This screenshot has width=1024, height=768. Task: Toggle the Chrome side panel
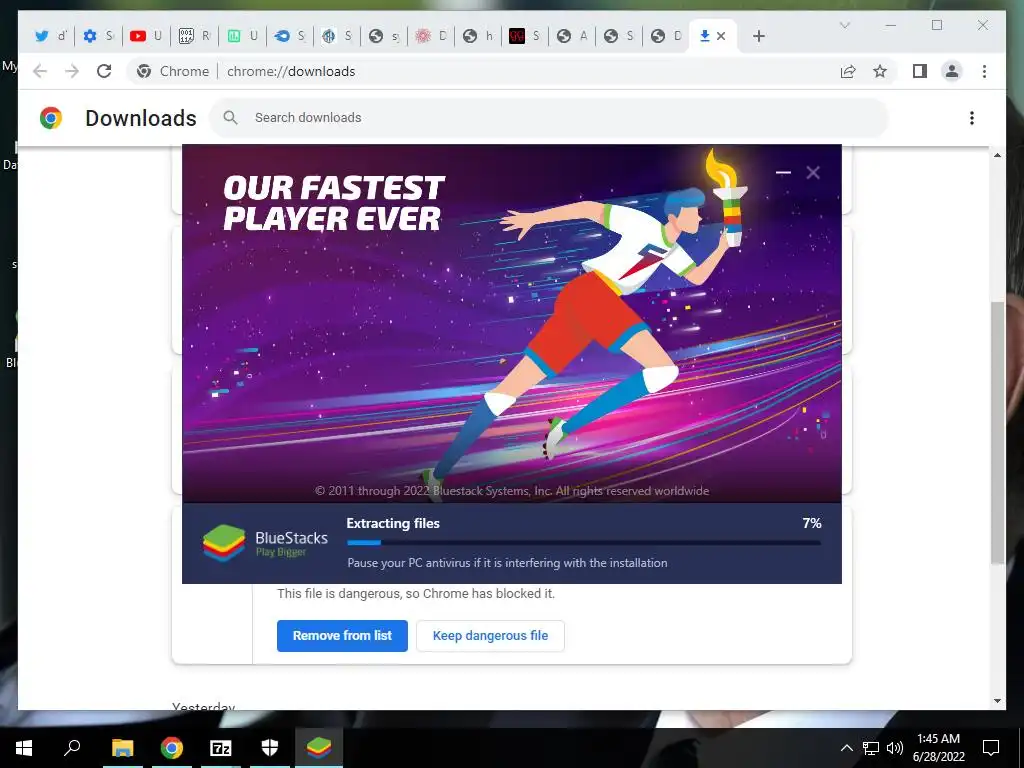[920, 71]
